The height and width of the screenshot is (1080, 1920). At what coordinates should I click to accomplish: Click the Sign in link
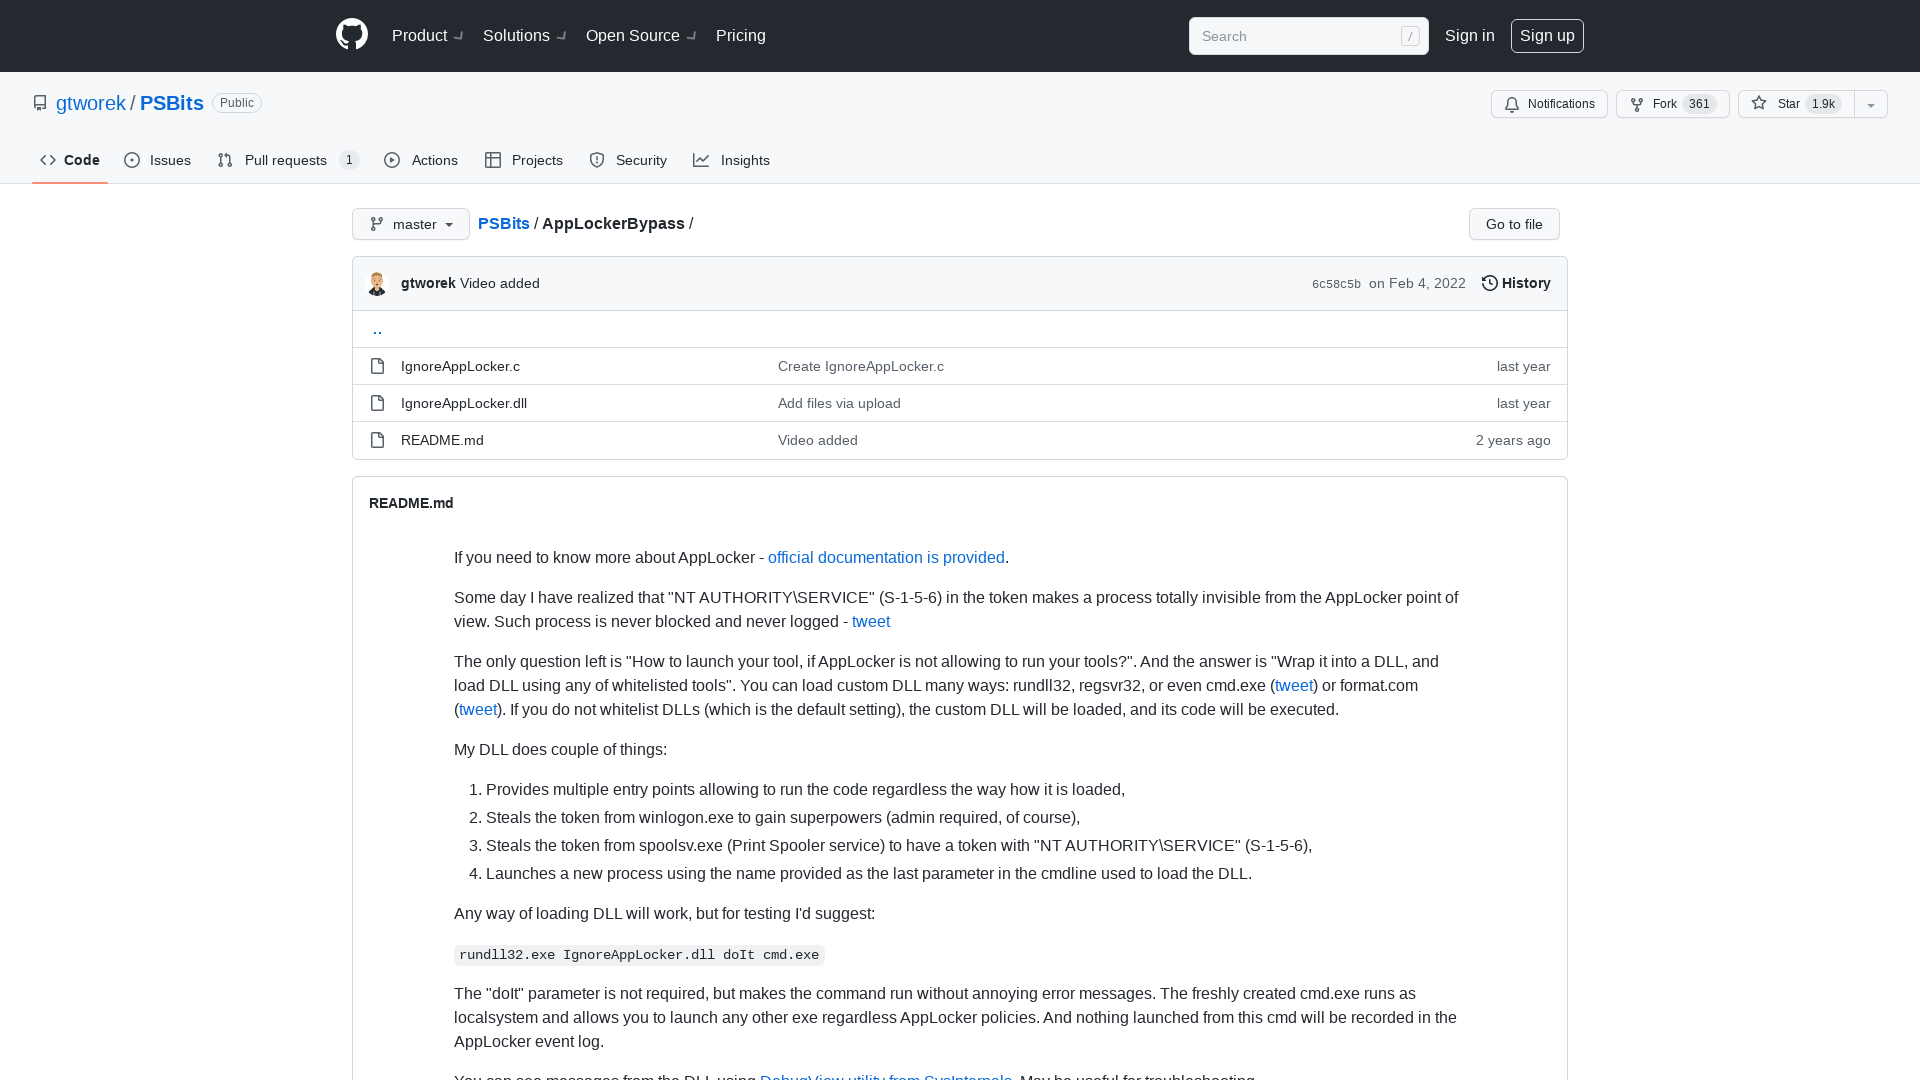(1470, 36)
